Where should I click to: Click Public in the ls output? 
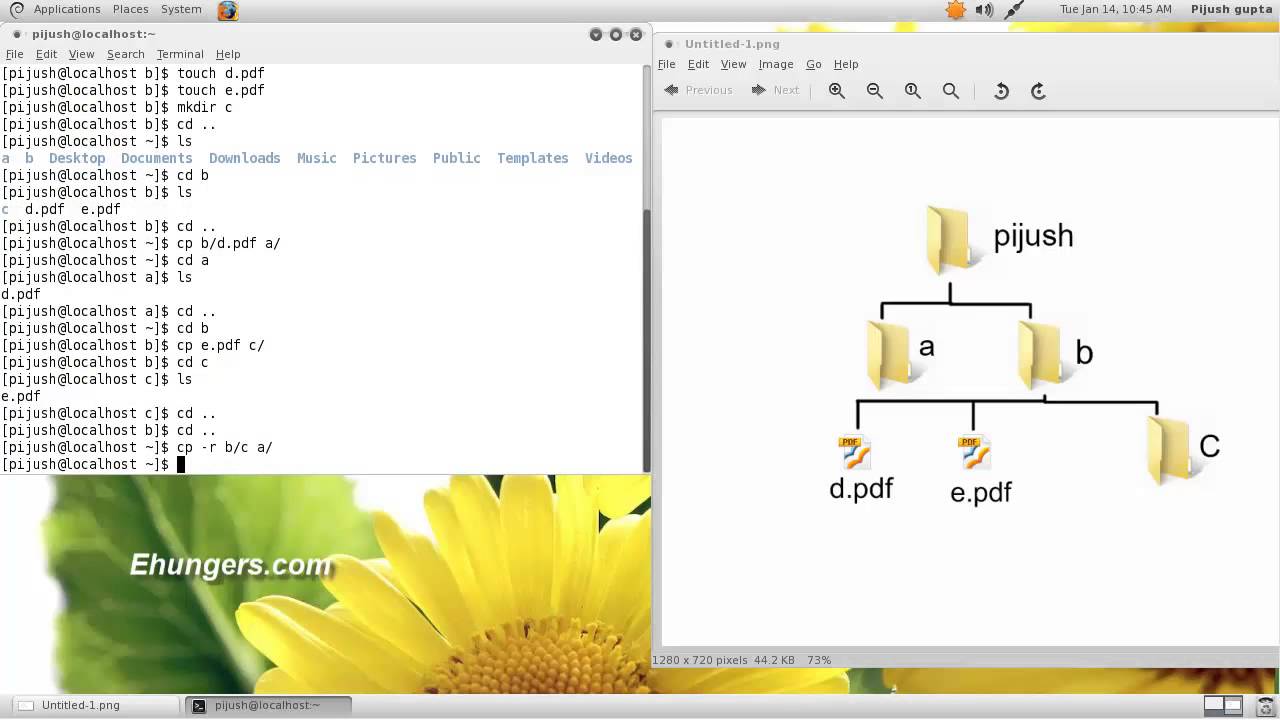coord(457,158)
